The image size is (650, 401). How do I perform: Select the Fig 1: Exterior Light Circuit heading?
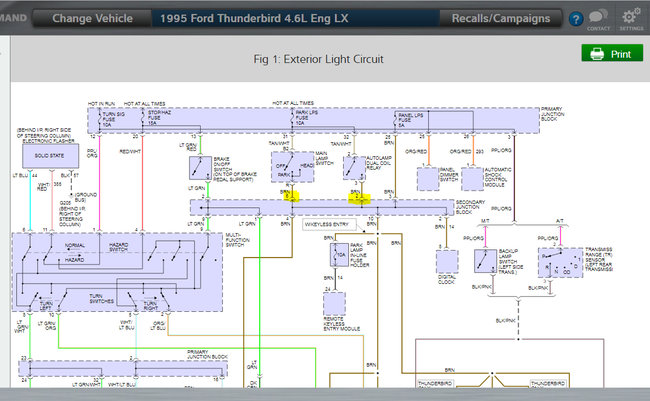coord(318,59)
